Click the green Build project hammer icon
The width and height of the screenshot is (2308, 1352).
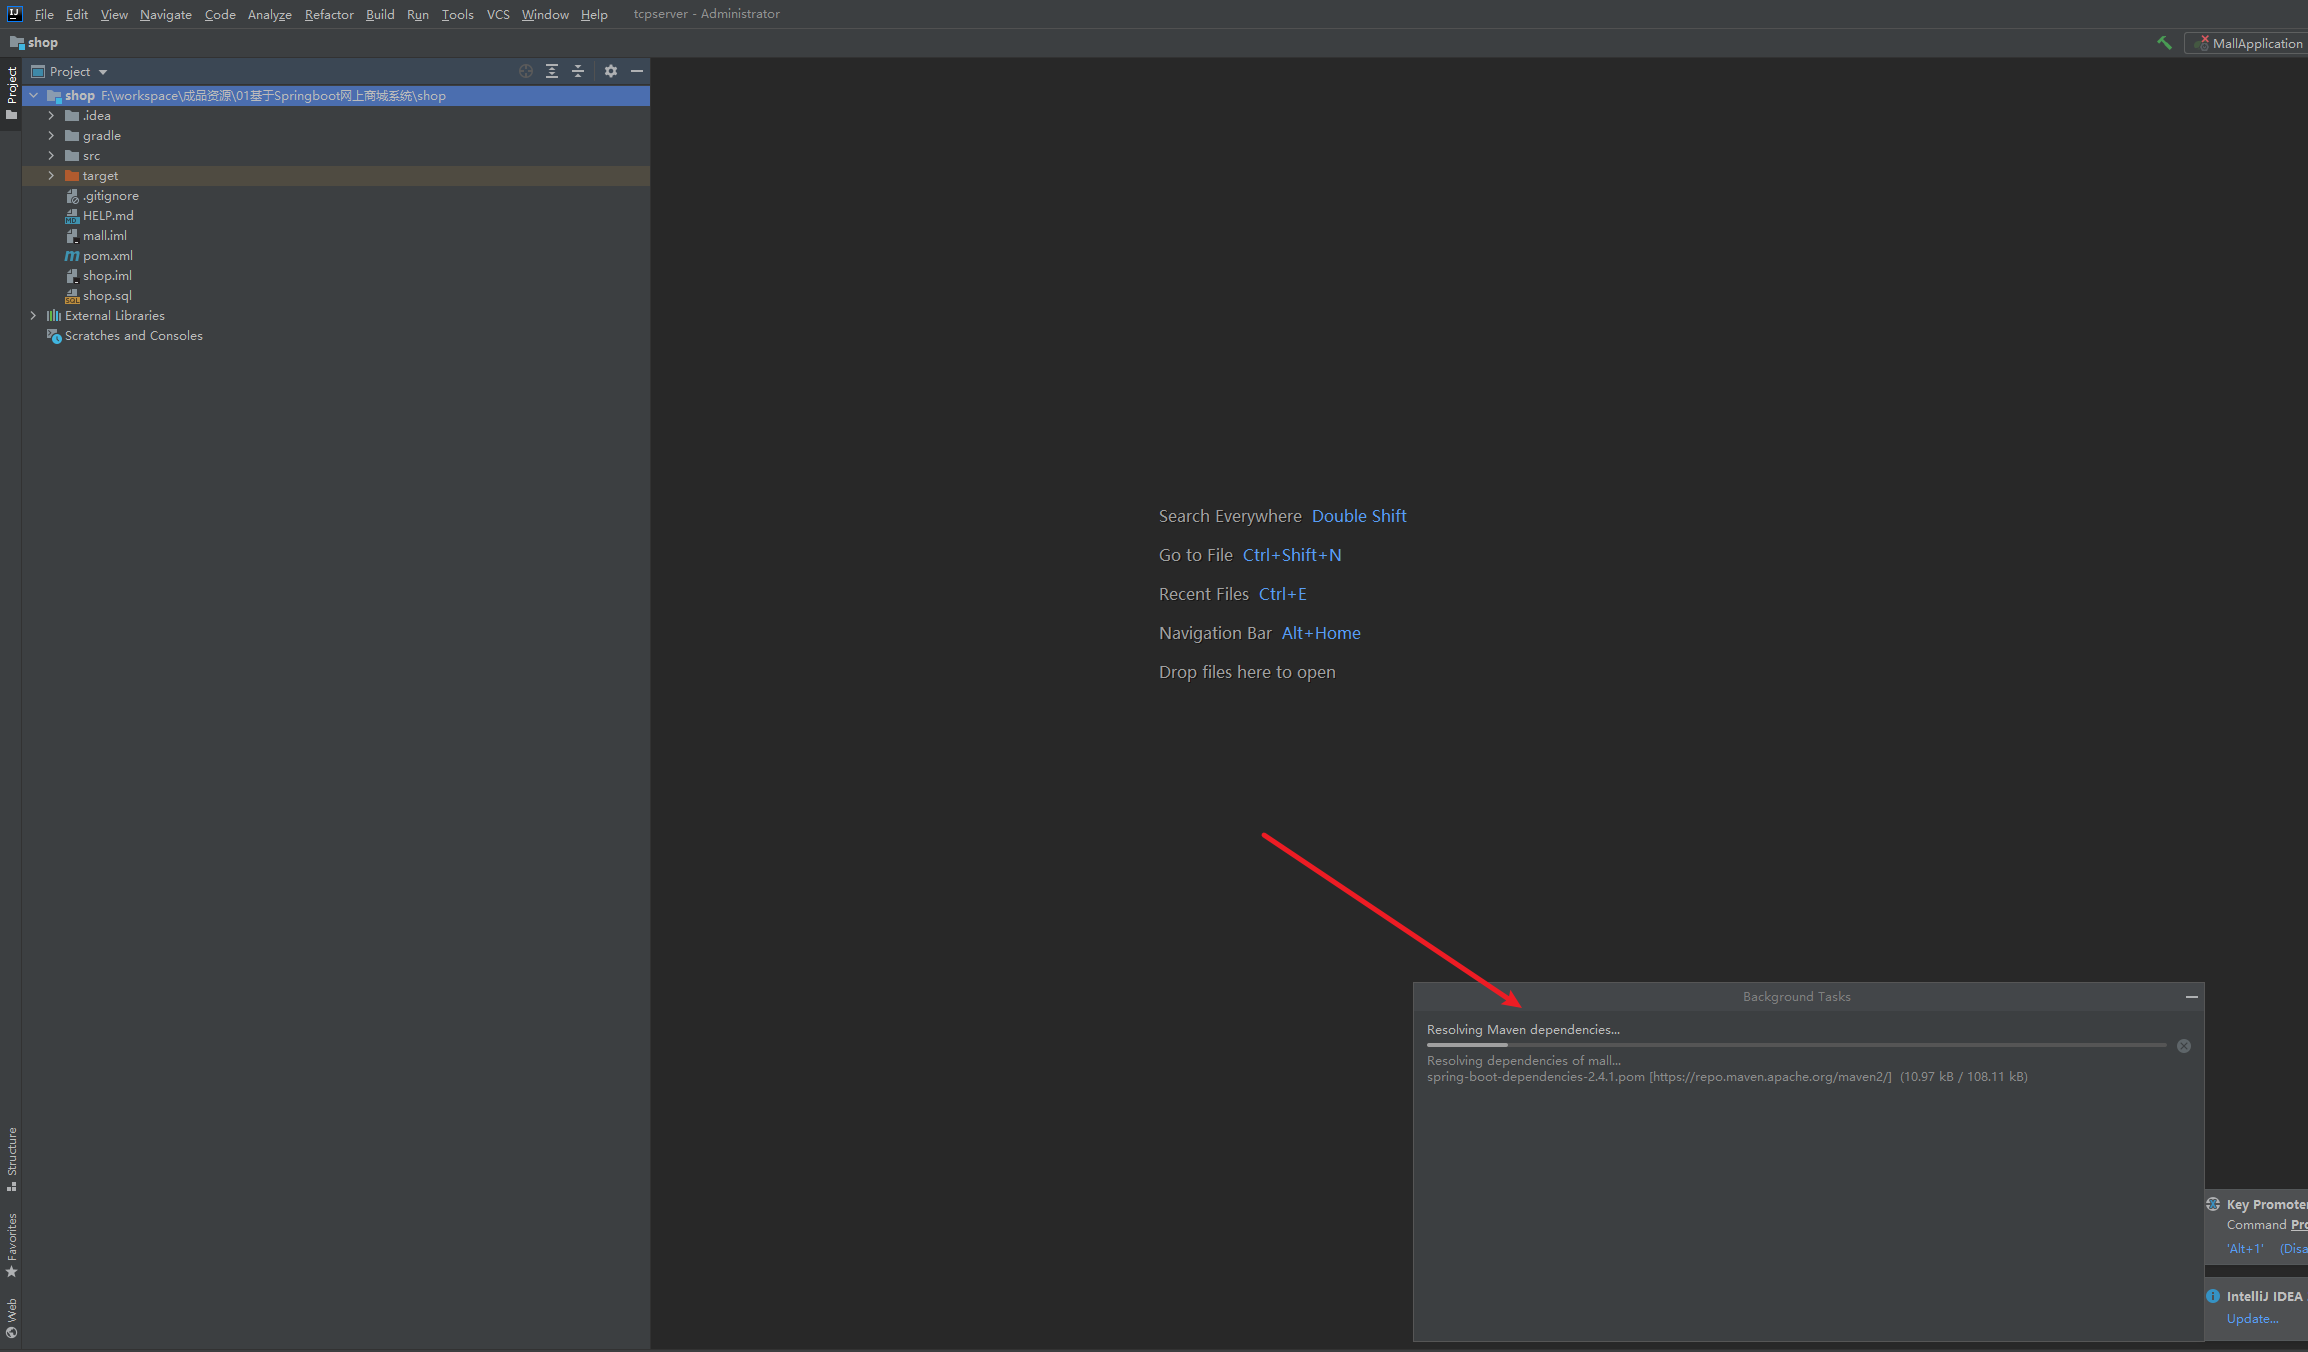tap(2164, 43)
